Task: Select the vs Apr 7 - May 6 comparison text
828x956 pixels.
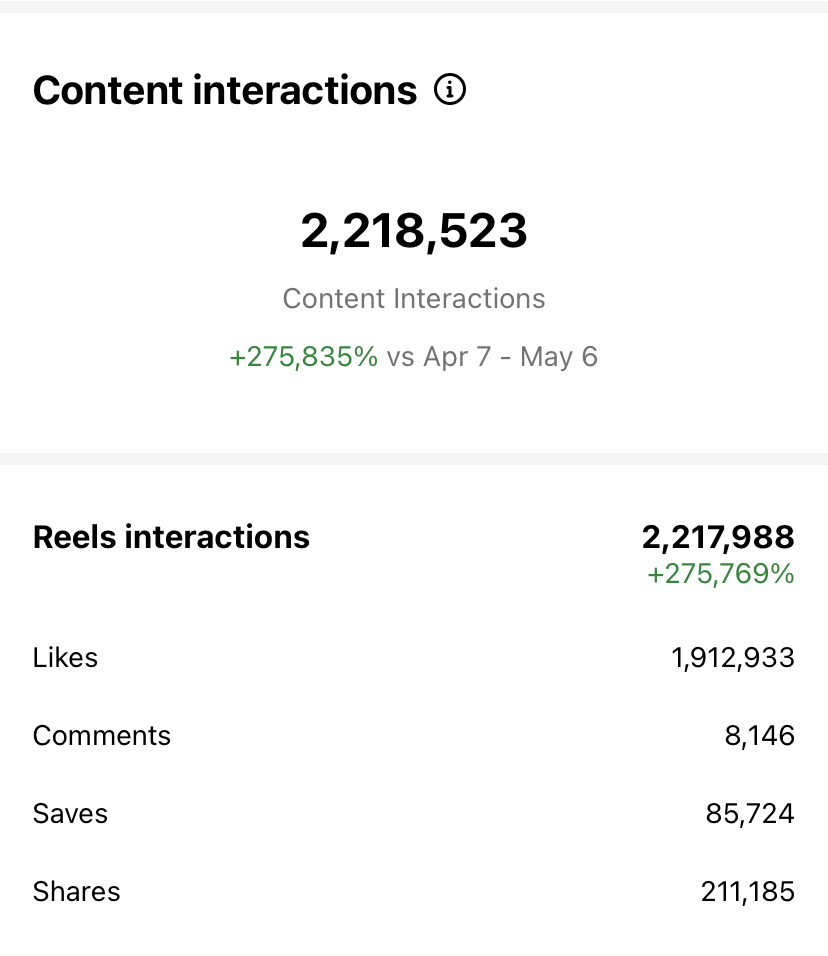Action: (x=492, y=357)
